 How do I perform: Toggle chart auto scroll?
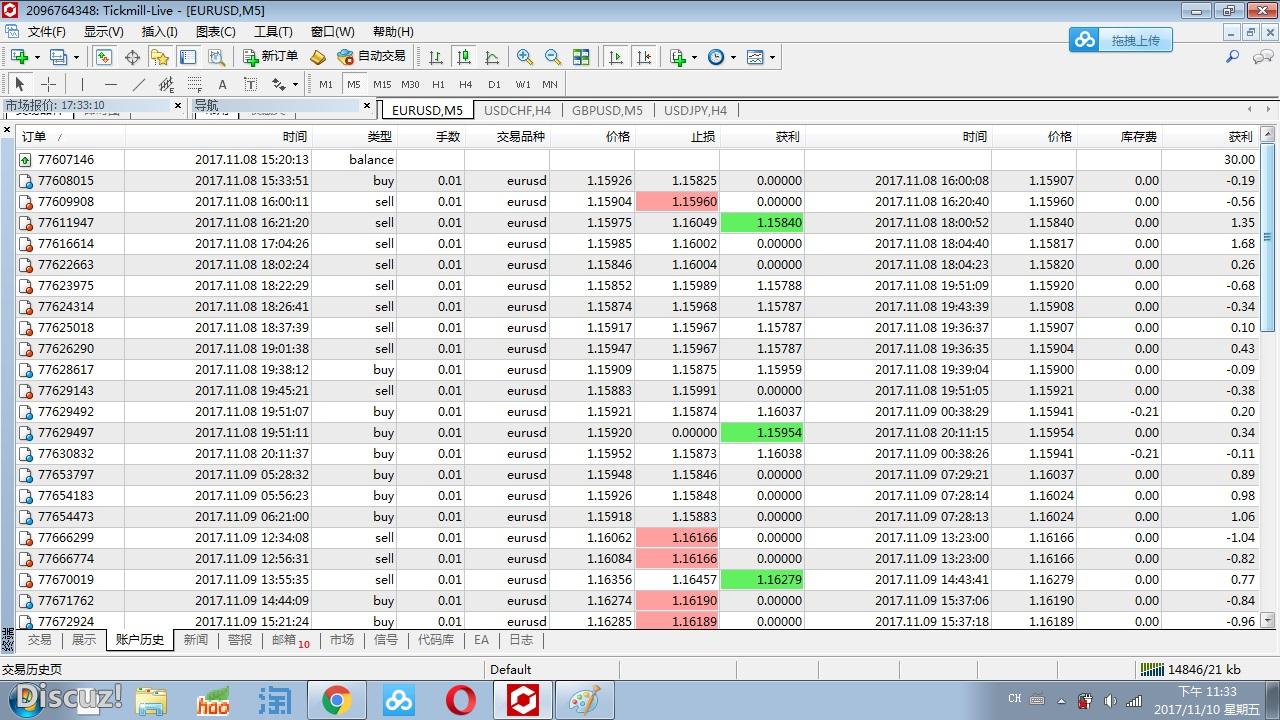[616, 57]
